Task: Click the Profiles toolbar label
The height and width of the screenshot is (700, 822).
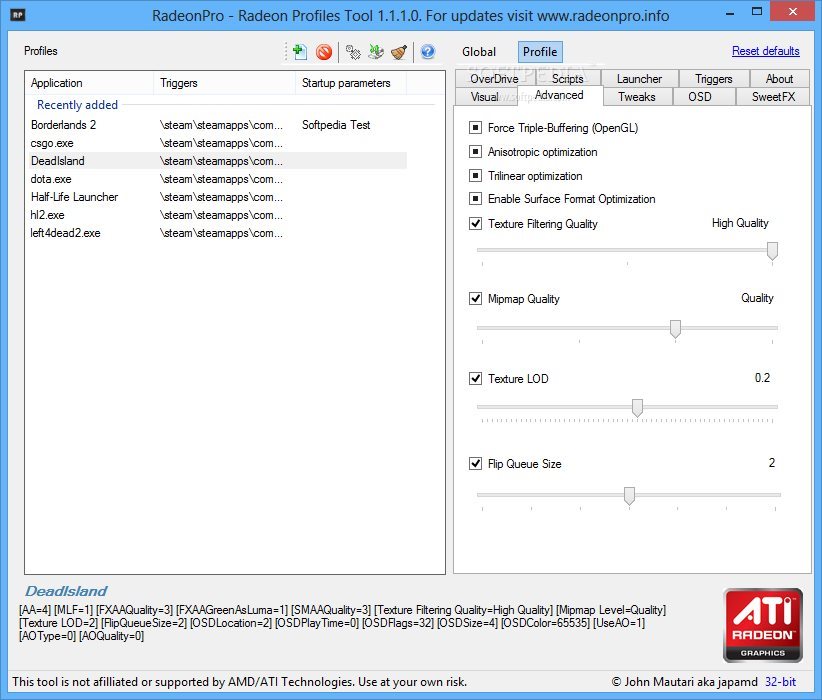Action: tap(40, 51)
